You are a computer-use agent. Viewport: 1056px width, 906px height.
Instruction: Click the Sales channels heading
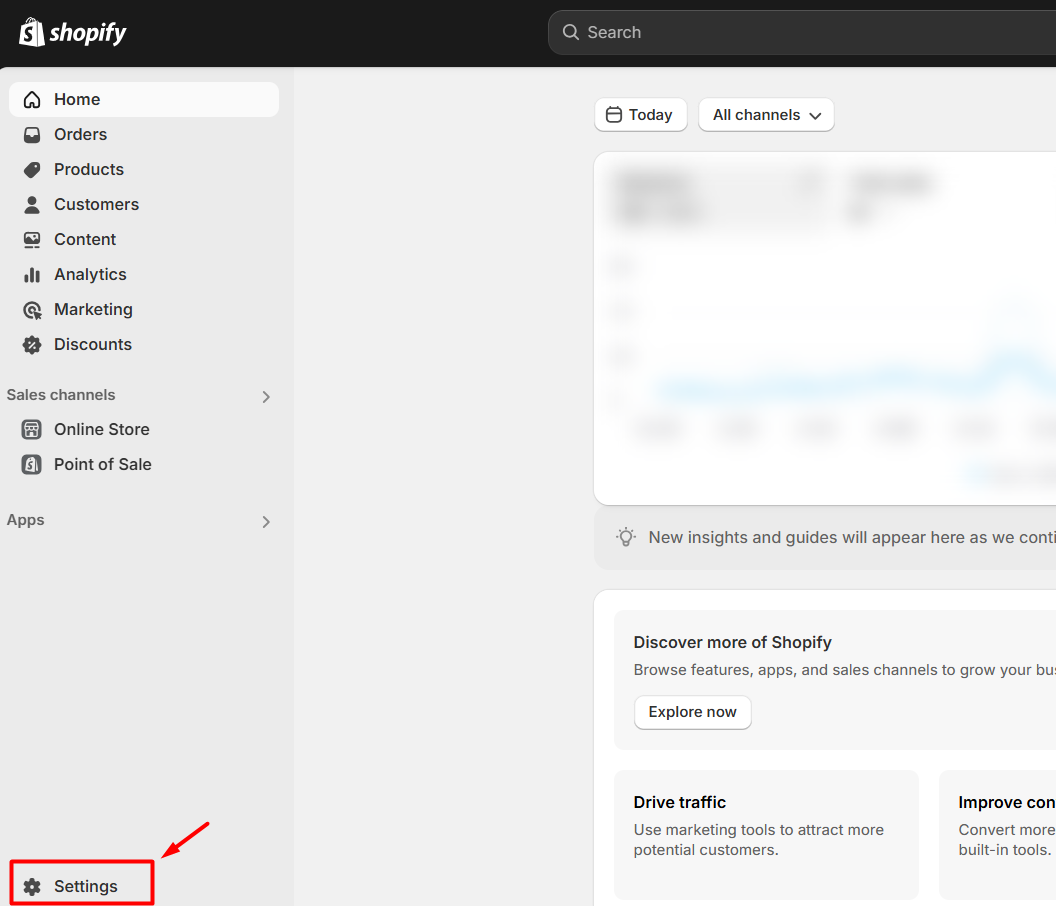pos(61,395)
